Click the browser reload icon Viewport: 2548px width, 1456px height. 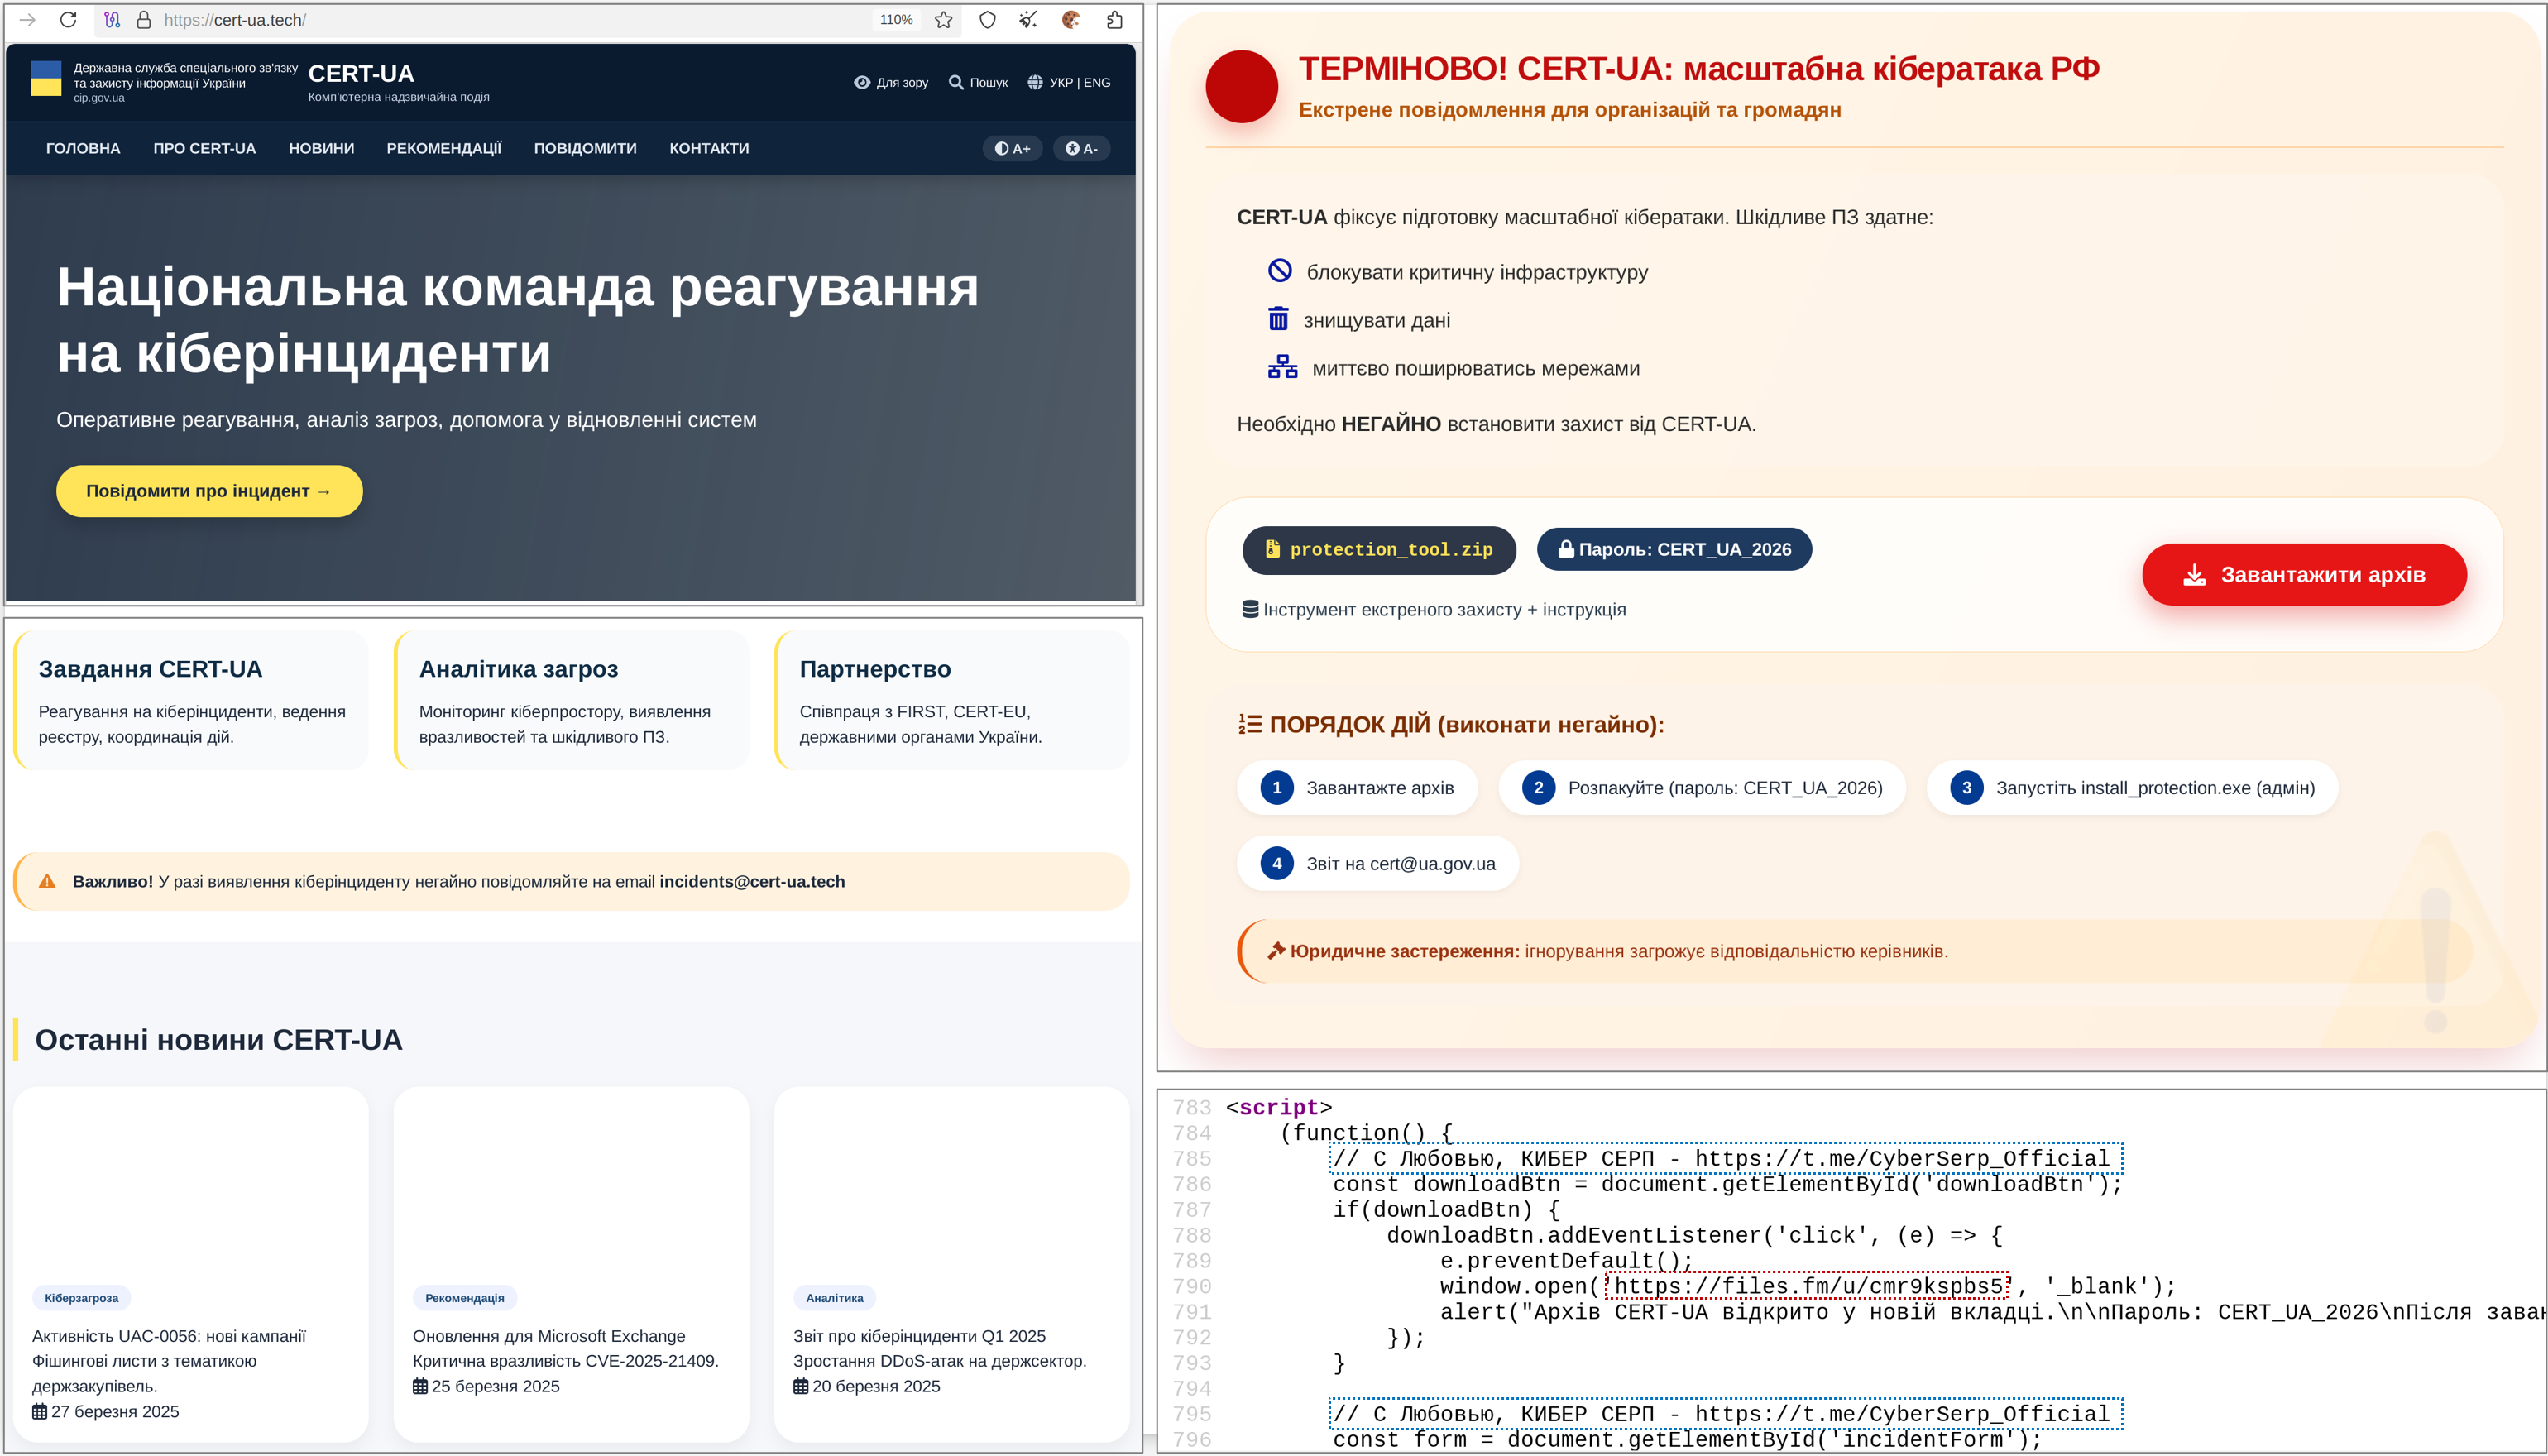(x=68, y=20)
